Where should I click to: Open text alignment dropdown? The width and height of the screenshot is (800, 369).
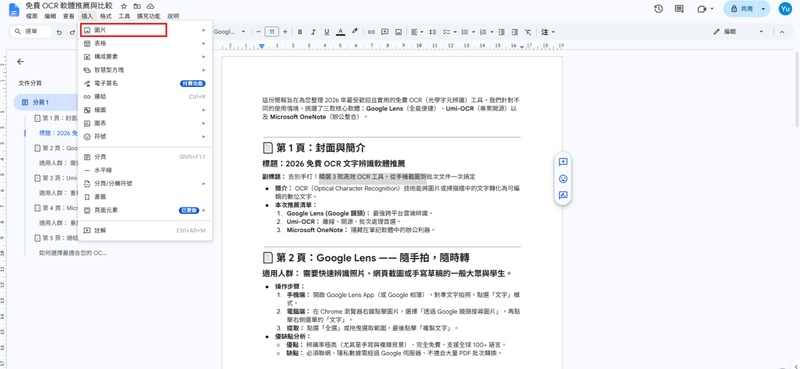coord(417,32)
